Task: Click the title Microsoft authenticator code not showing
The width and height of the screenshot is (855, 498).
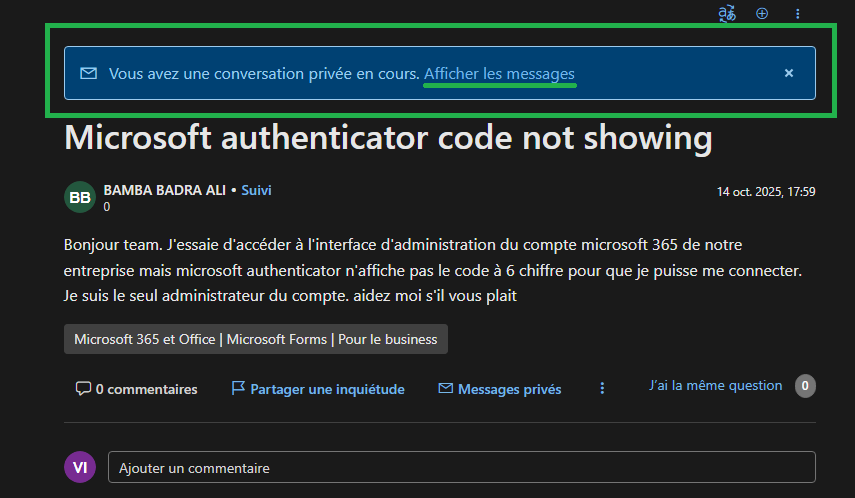Action: coord(388,137)
